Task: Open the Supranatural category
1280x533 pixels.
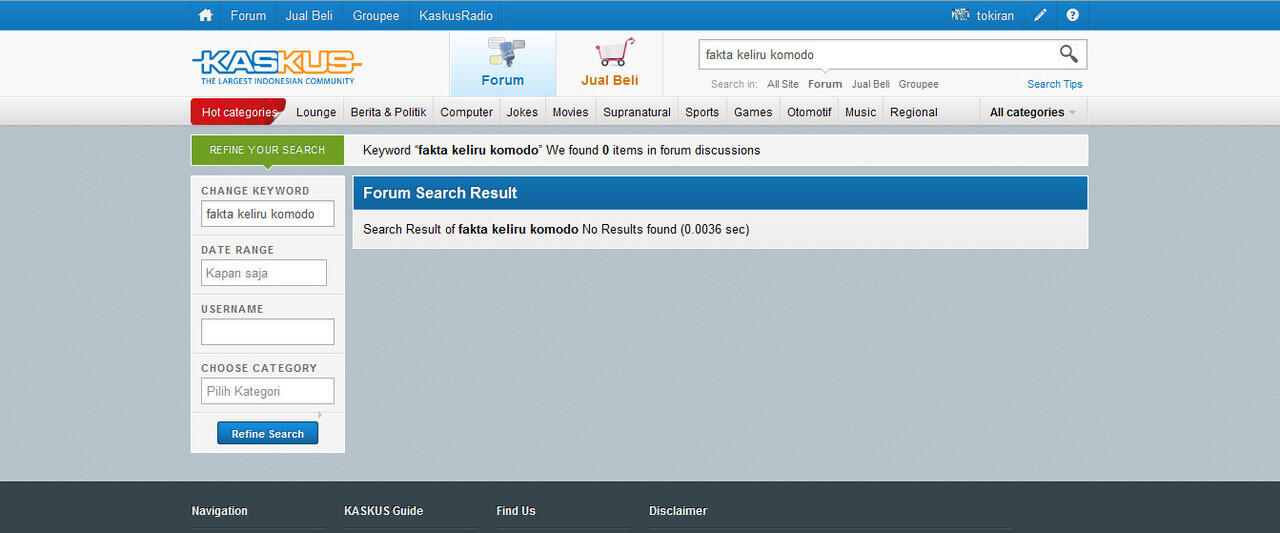Action: point(637,112)
